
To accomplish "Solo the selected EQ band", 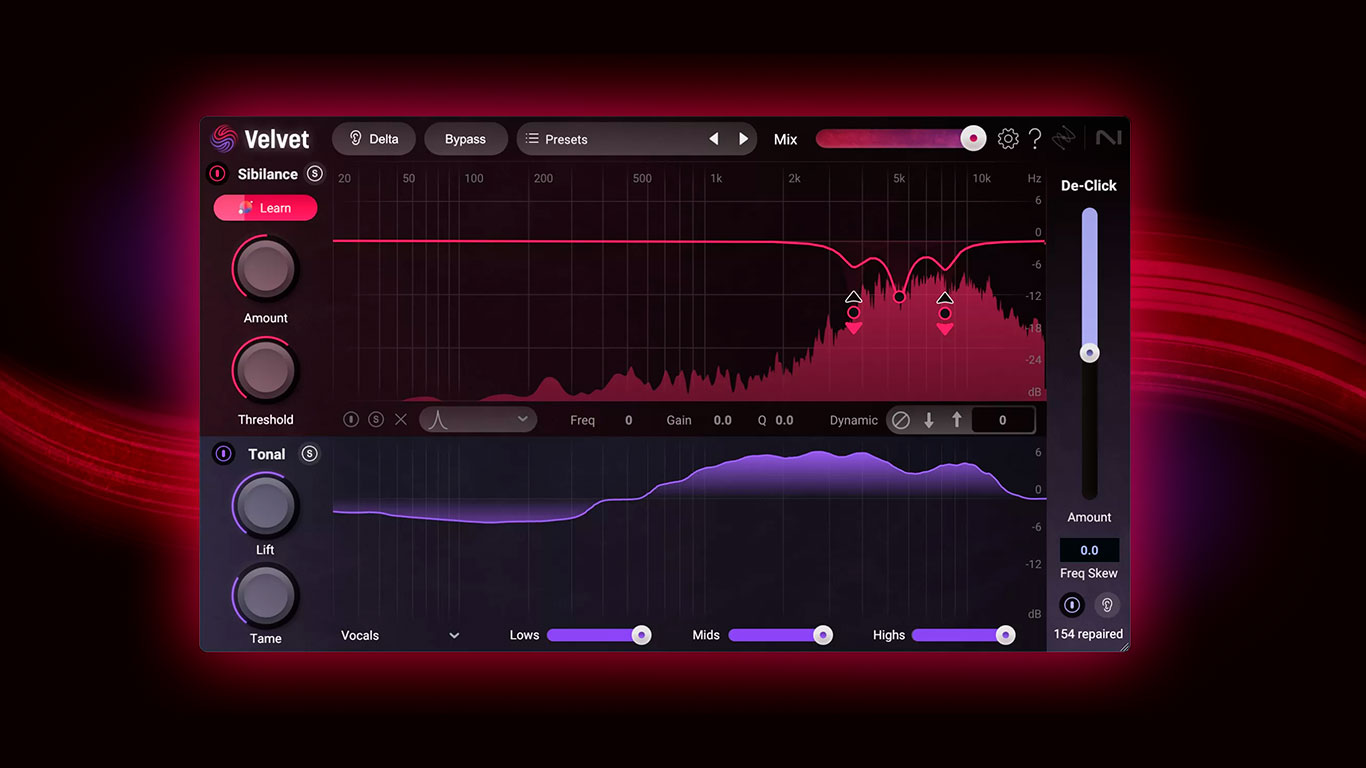I will click(376, 420).
